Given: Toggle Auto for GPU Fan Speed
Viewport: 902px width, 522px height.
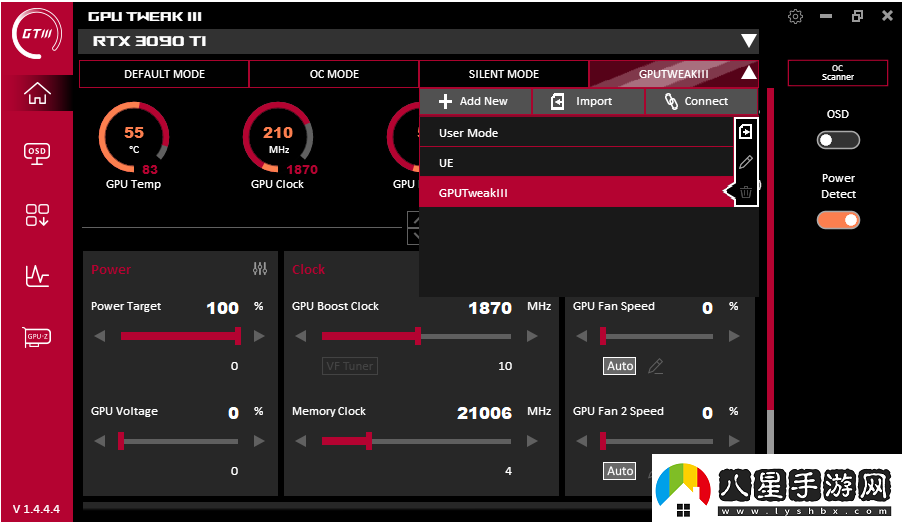Looking at the screenshot, I should point(620,366).
